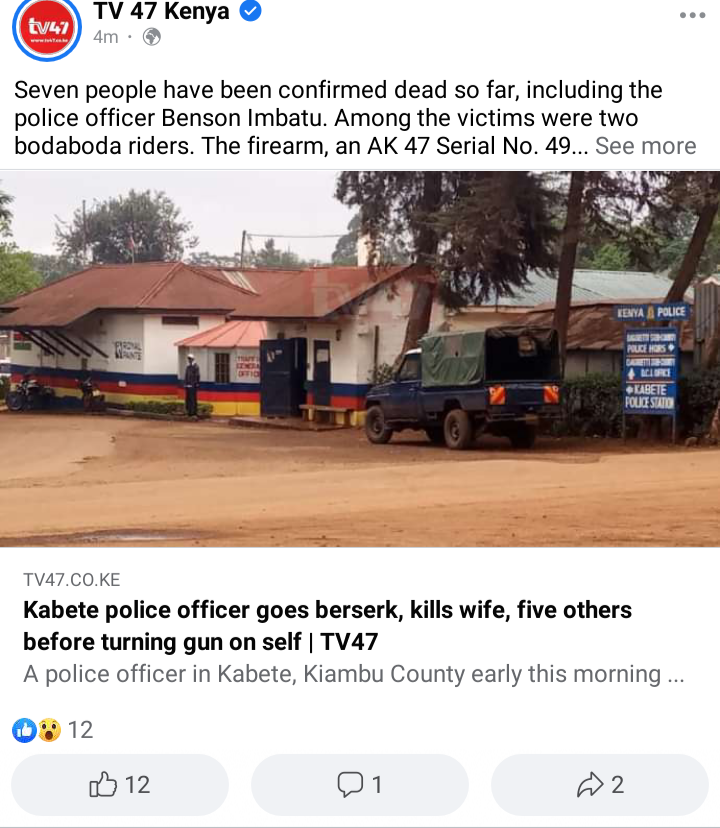Viewport: 720px width, 828px height.
Task: Click the 4m post timestamp
Action: 106,37
